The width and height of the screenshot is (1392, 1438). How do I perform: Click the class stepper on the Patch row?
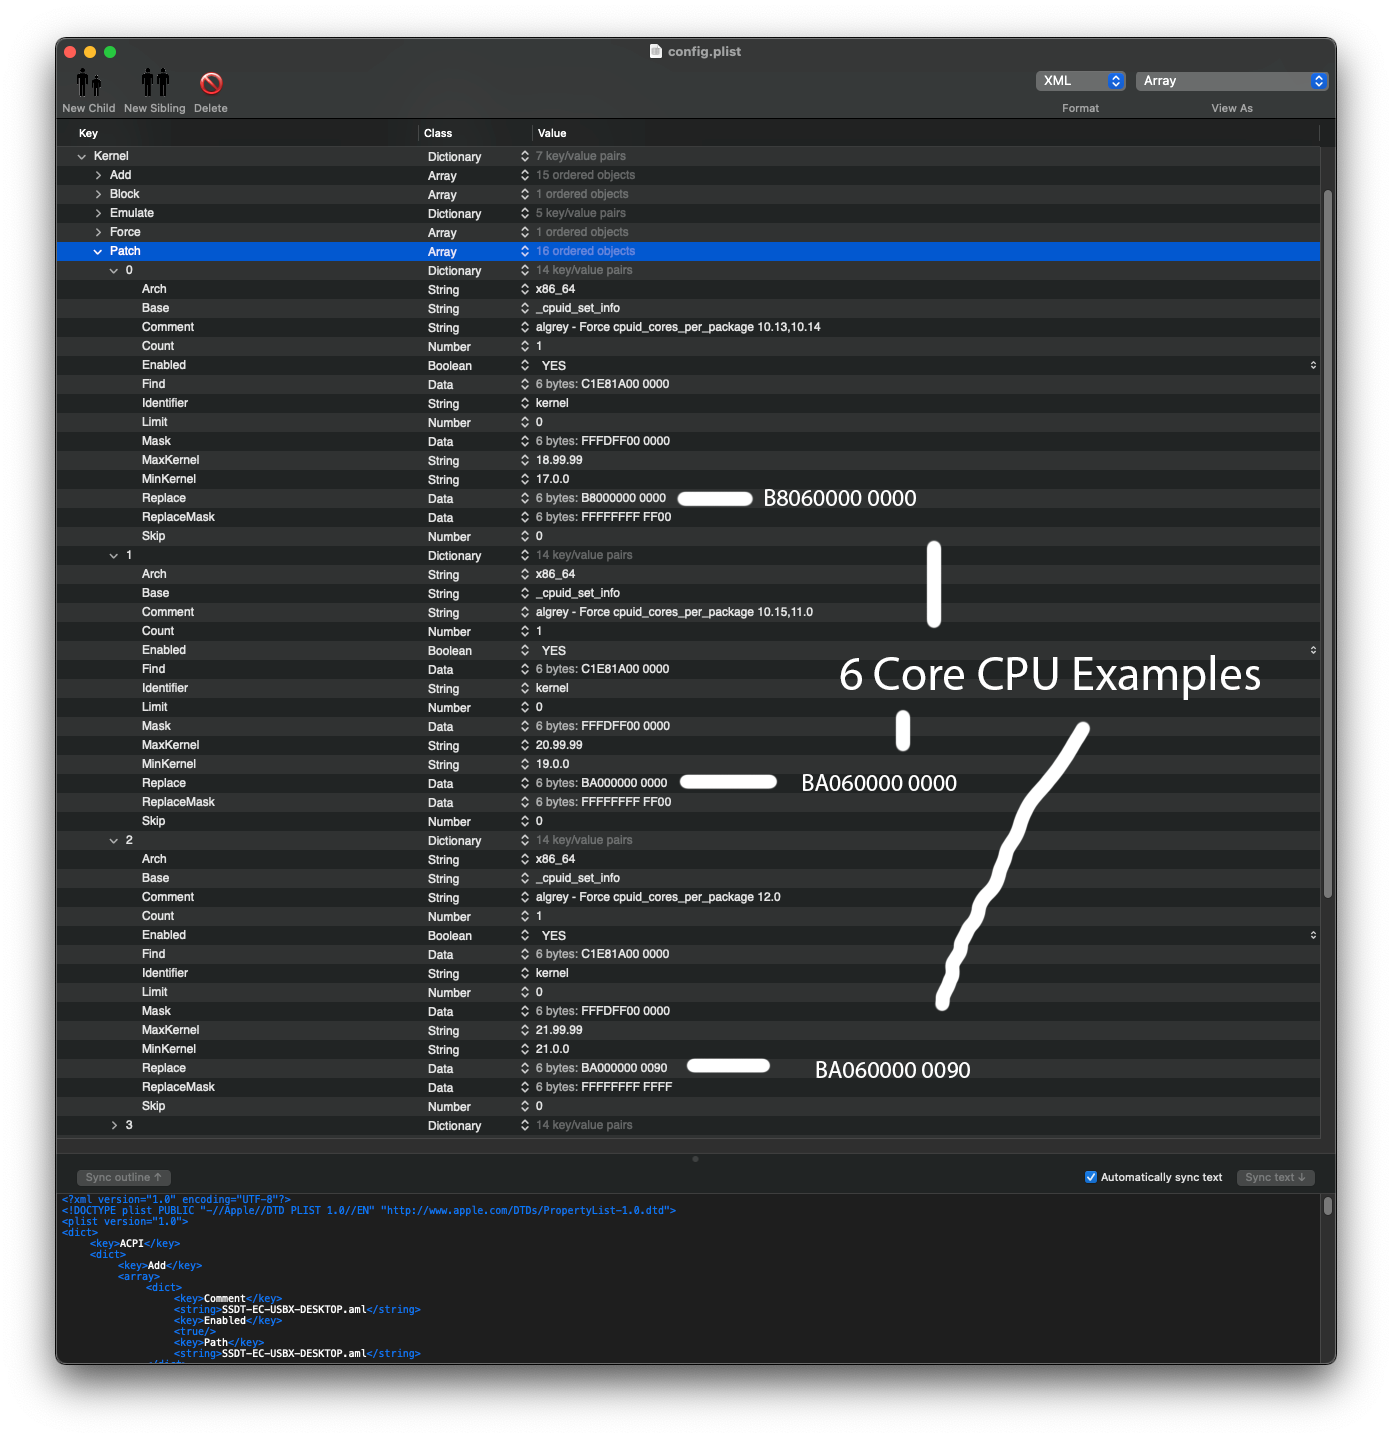525,251
